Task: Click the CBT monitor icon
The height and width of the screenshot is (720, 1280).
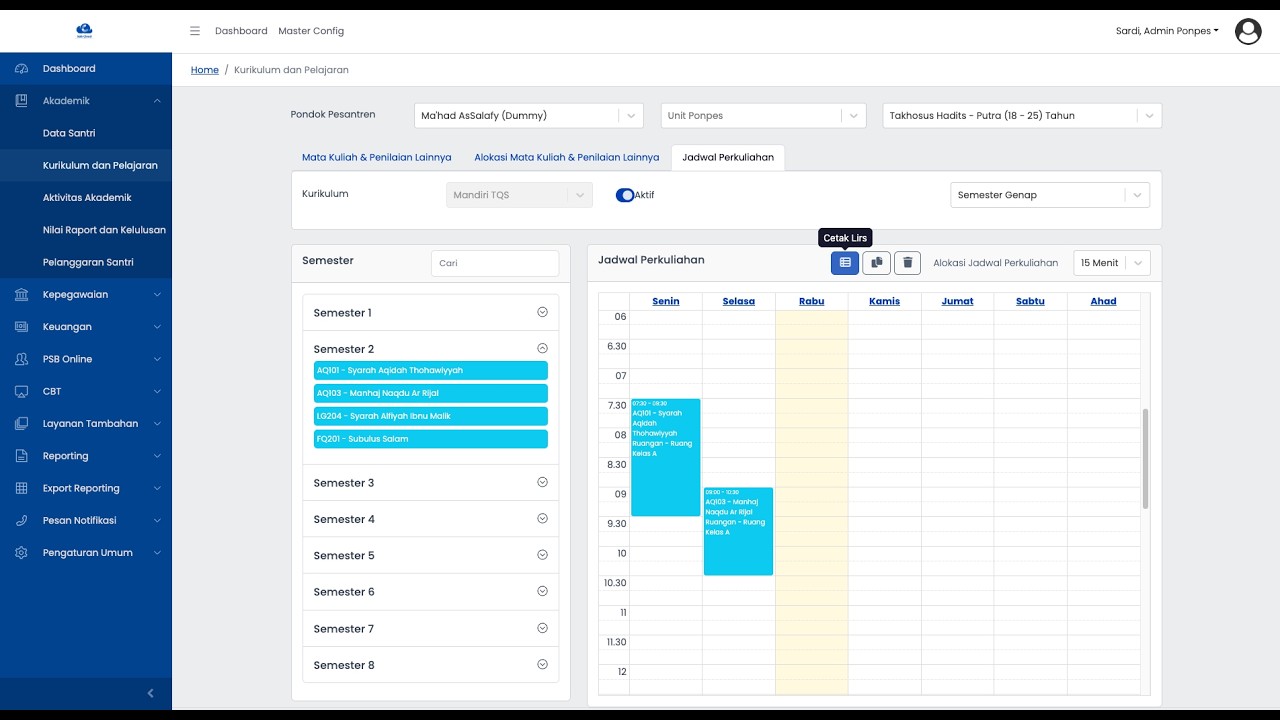Action: (x=22, y=392)
